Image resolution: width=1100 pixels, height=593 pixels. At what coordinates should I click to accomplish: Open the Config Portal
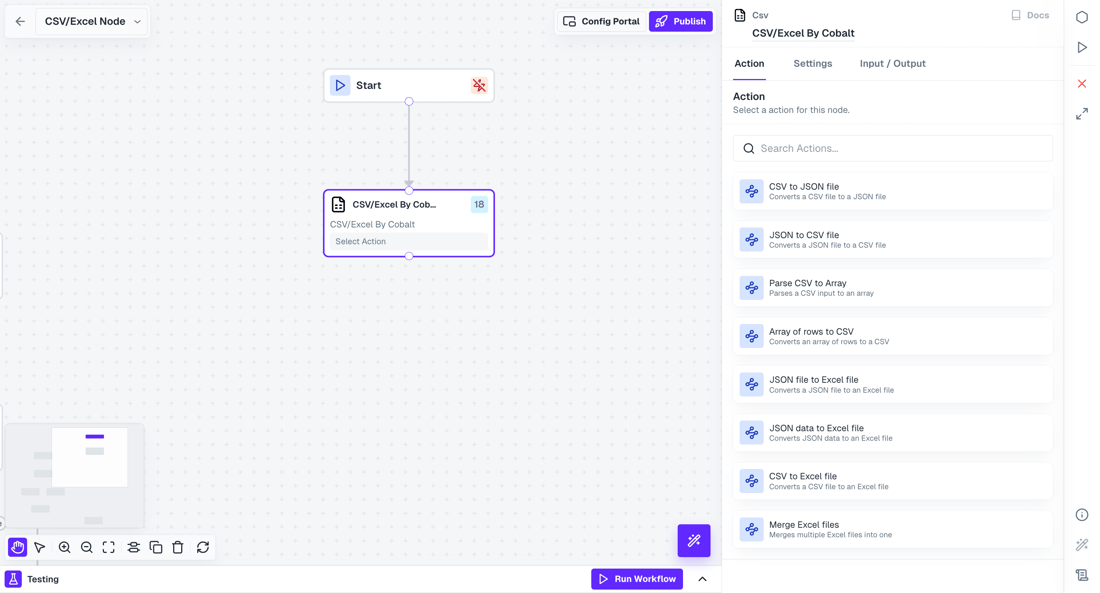(x=601, y=22)
